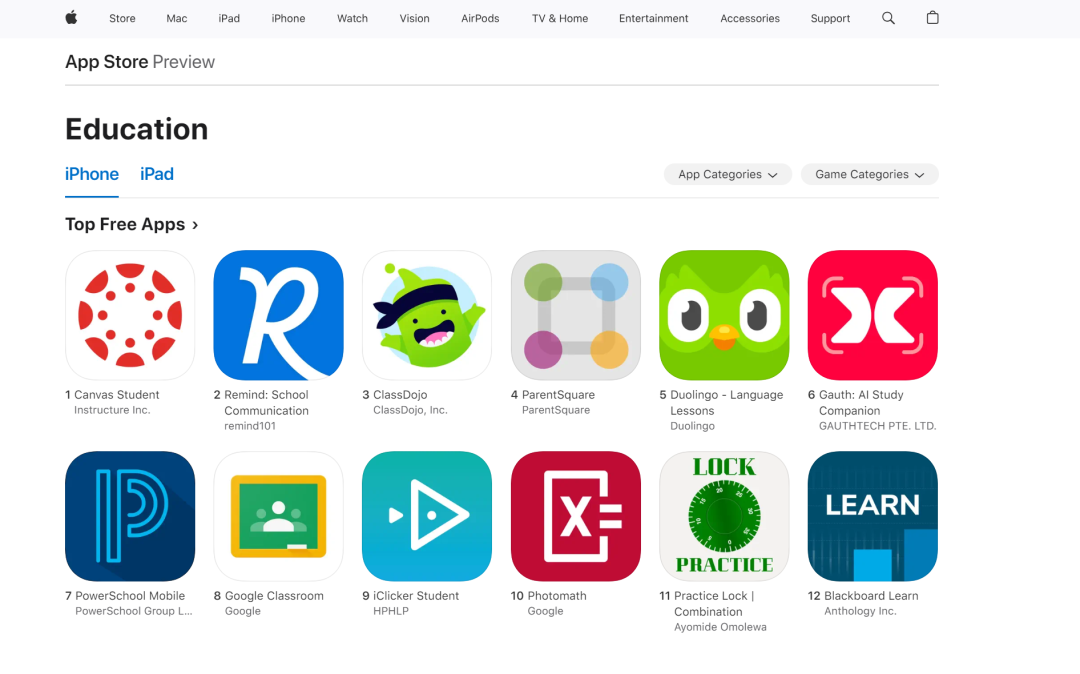Open the Photomath app icon
This screenshot has height=674, width=1080.
coord(576,516)
